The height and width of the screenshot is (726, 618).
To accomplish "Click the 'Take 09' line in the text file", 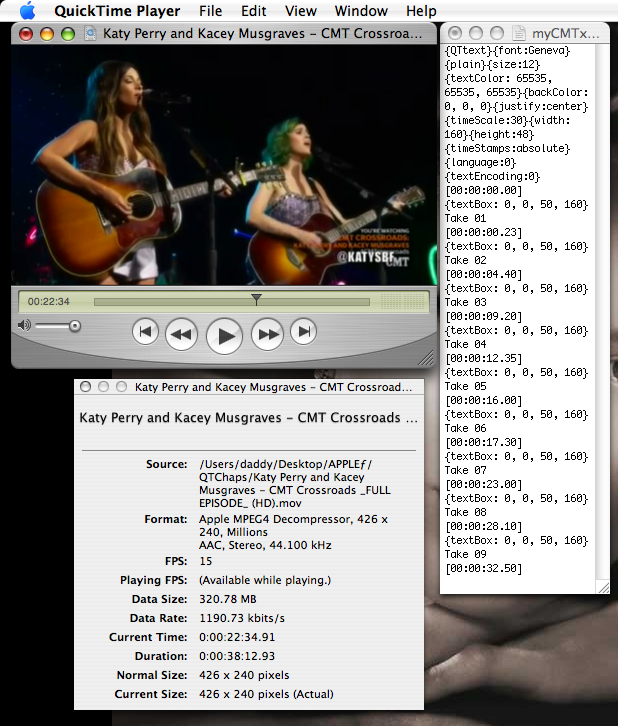I will click(465, 554).
